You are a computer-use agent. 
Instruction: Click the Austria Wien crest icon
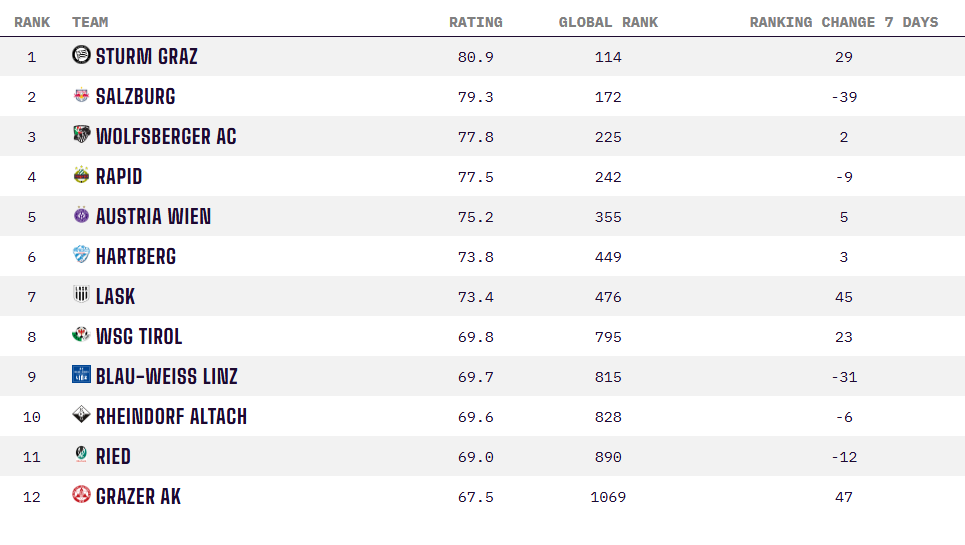click(x=81, y=215)
